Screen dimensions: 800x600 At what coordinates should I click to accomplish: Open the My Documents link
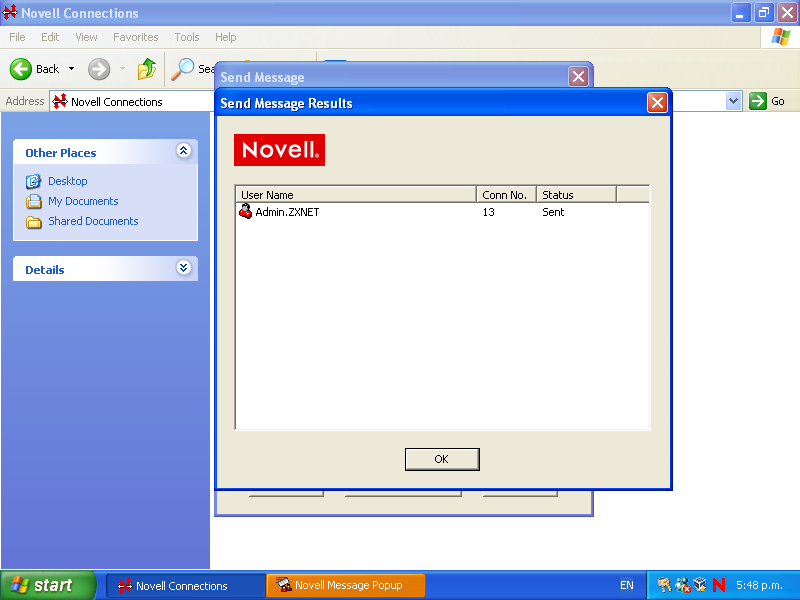click(x=83, y=201)
